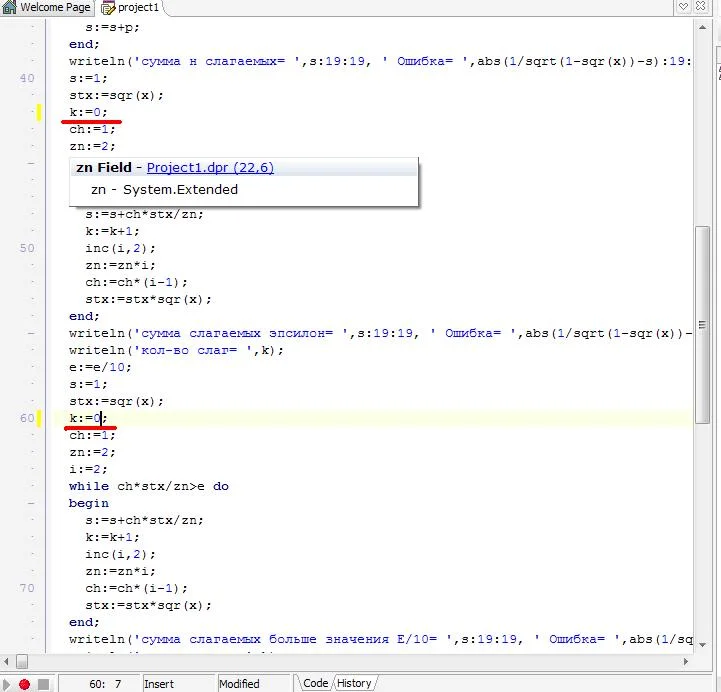
Task: Click the line 's:=1;' at line 40
Action: pyautogui.click(x=88, y=78)
